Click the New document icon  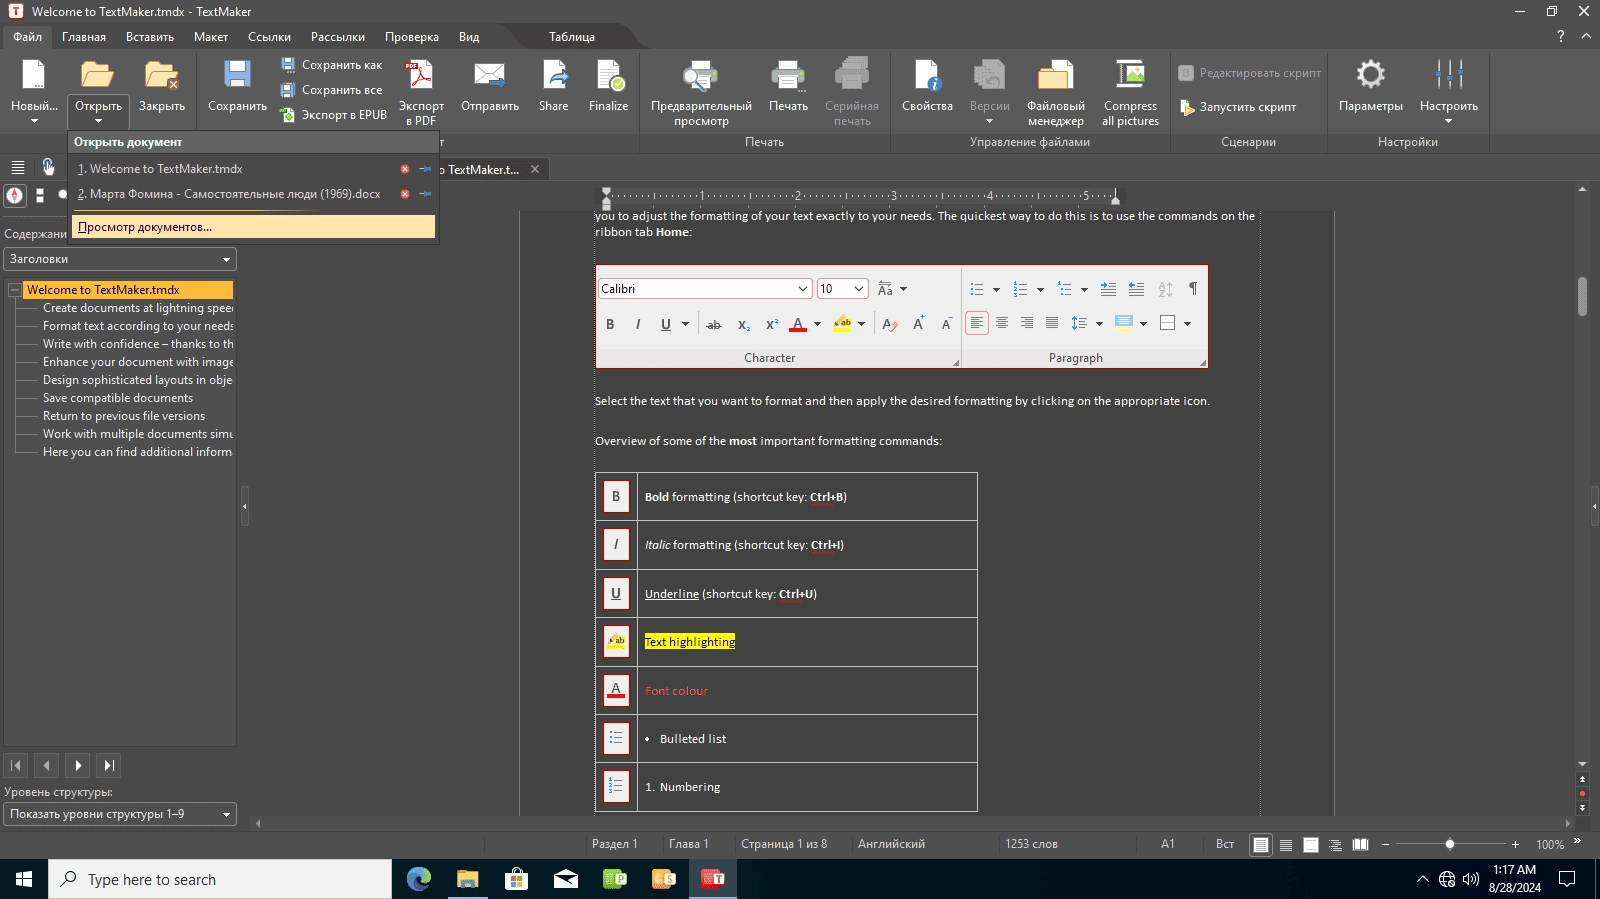34,76
